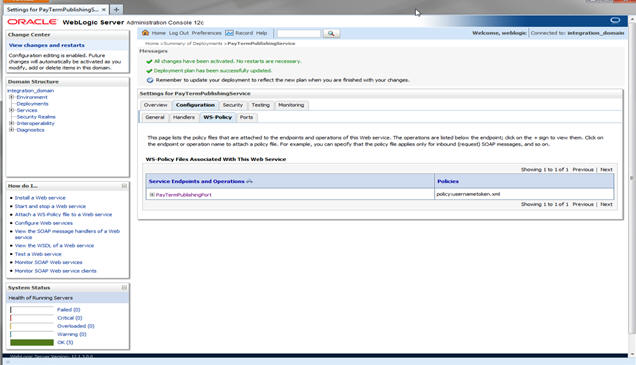Click the Home text link in toolbar
This screenshot has width=636, height=365.
pyautogui.click(x=158, y=33)
